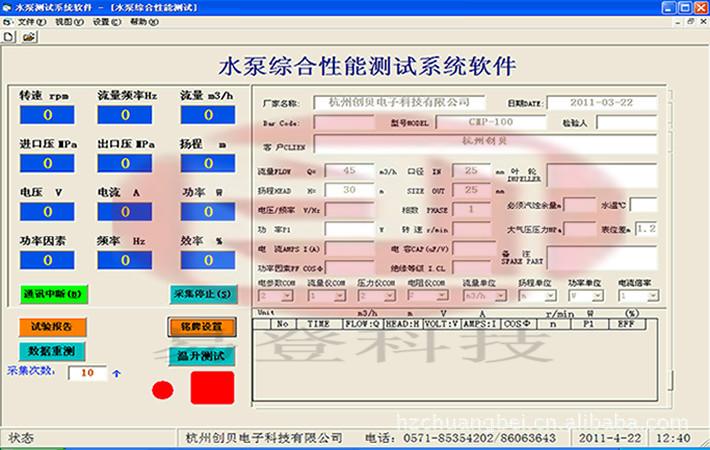Image resolution: width=710 pixels, height=450 pixels.
Task: Open 试验报告 test report
Action: coord(52,327)
